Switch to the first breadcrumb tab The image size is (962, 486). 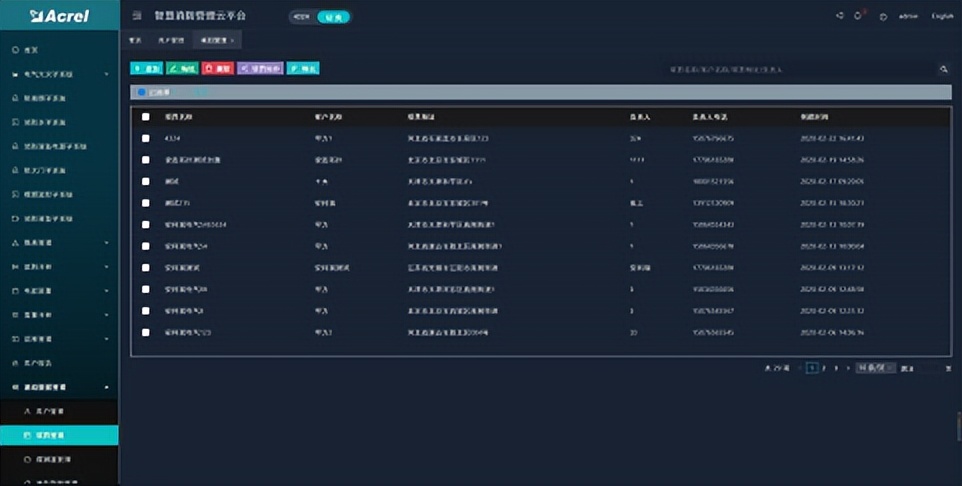tap(135, 41)
